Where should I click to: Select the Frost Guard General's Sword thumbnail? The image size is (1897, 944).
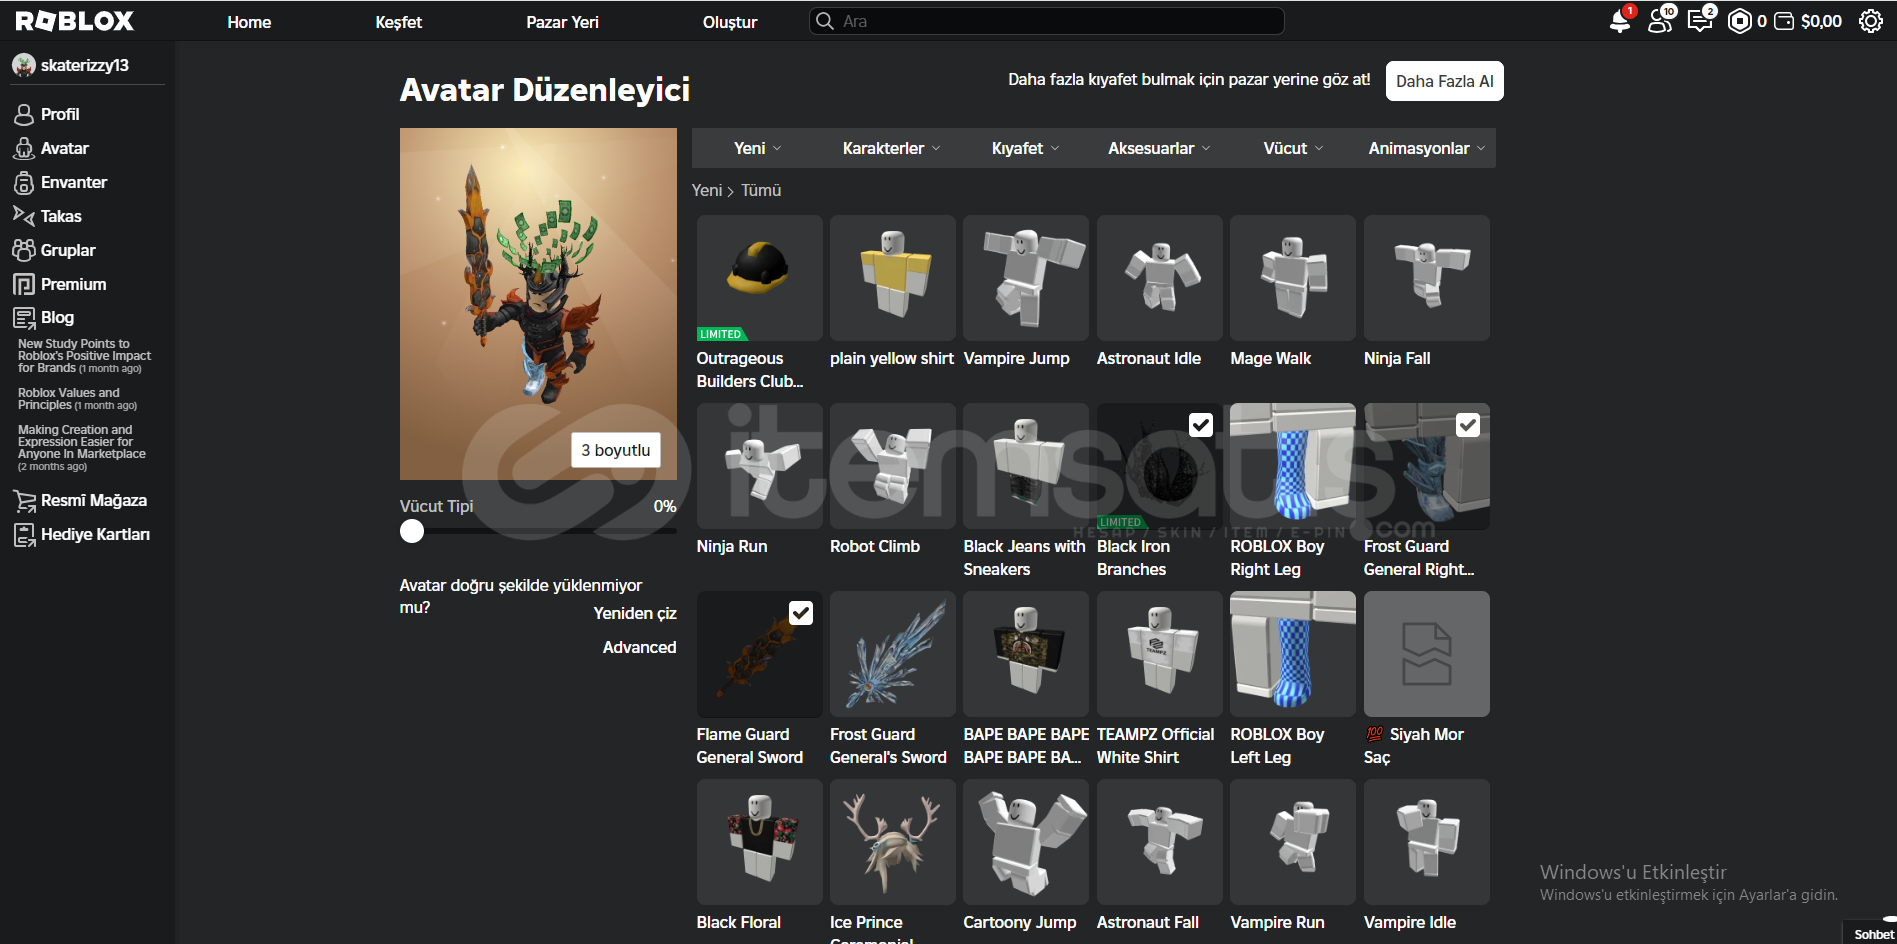(892, 654)
